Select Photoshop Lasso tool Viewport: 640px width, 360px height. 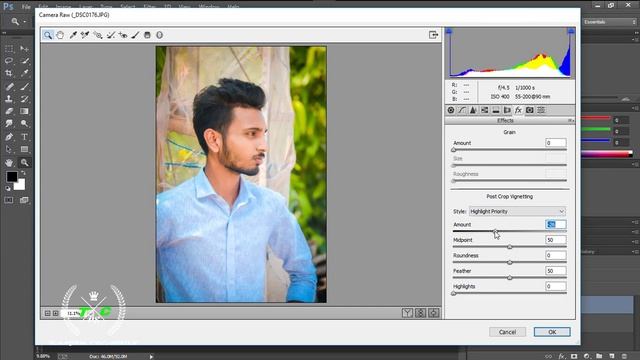9,61
